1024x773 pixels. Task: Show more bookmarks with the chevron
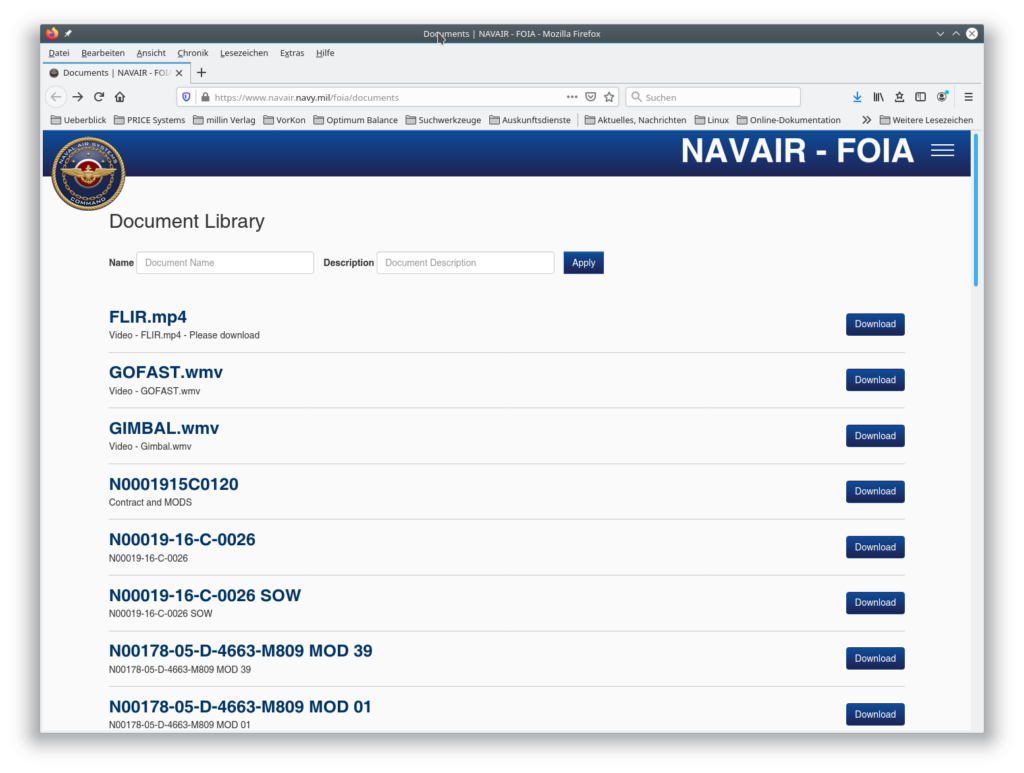click(867, 120)
